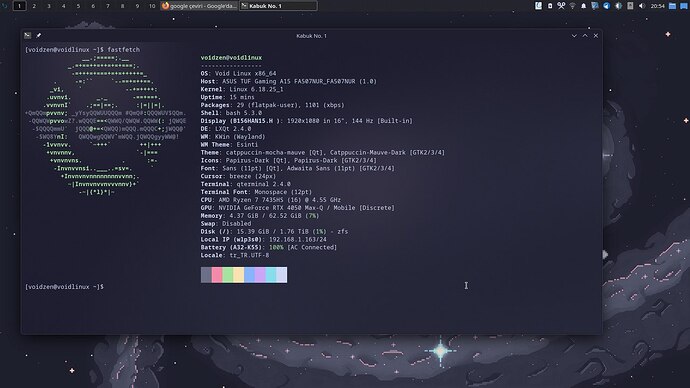Click the 'Icons: Papirus-Dark' line
690x388 pixels.
289,161
